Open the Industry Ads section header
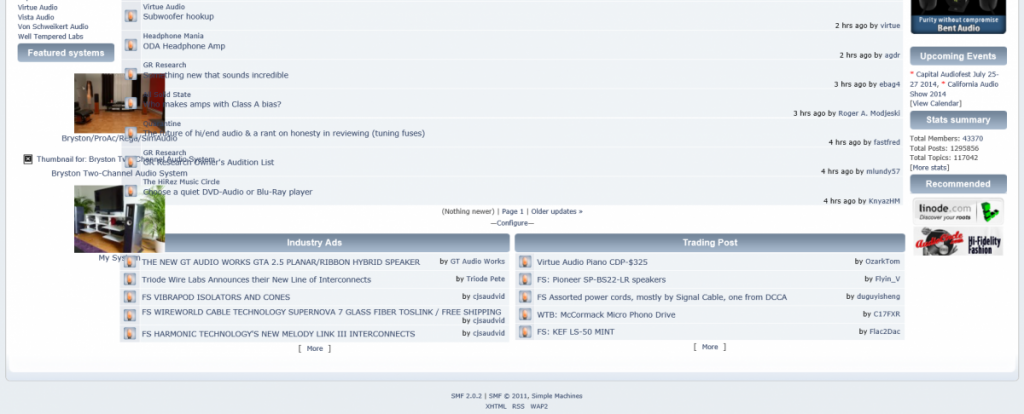The image size is (1024, 414). pyautogui.click(x=315, y=242)
